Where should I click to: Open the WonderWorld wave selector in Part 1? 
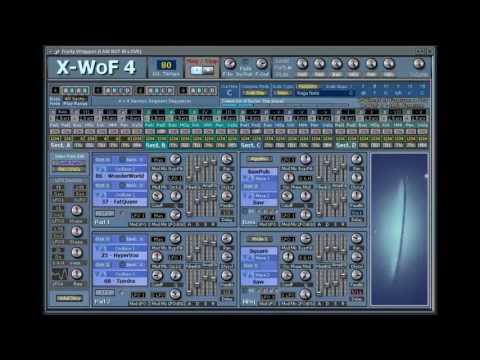tap(120, 176)
